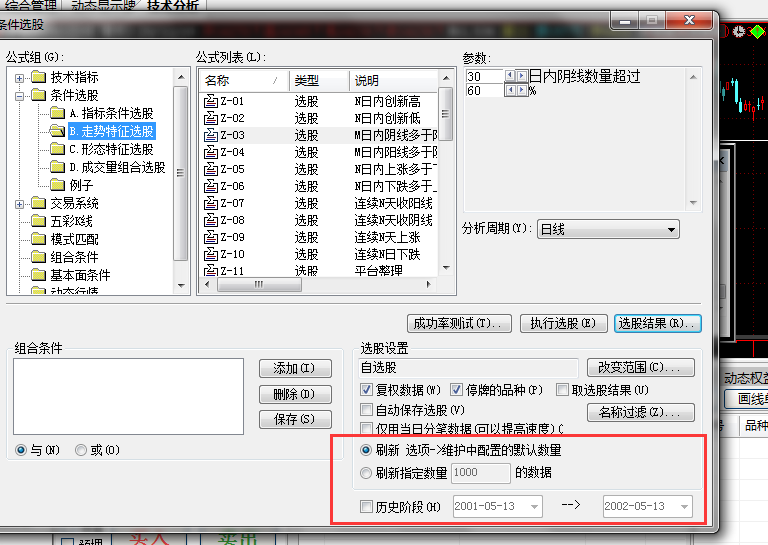
Task: Click the Z-06 formula icon
Action: click(x=211, y=186)
